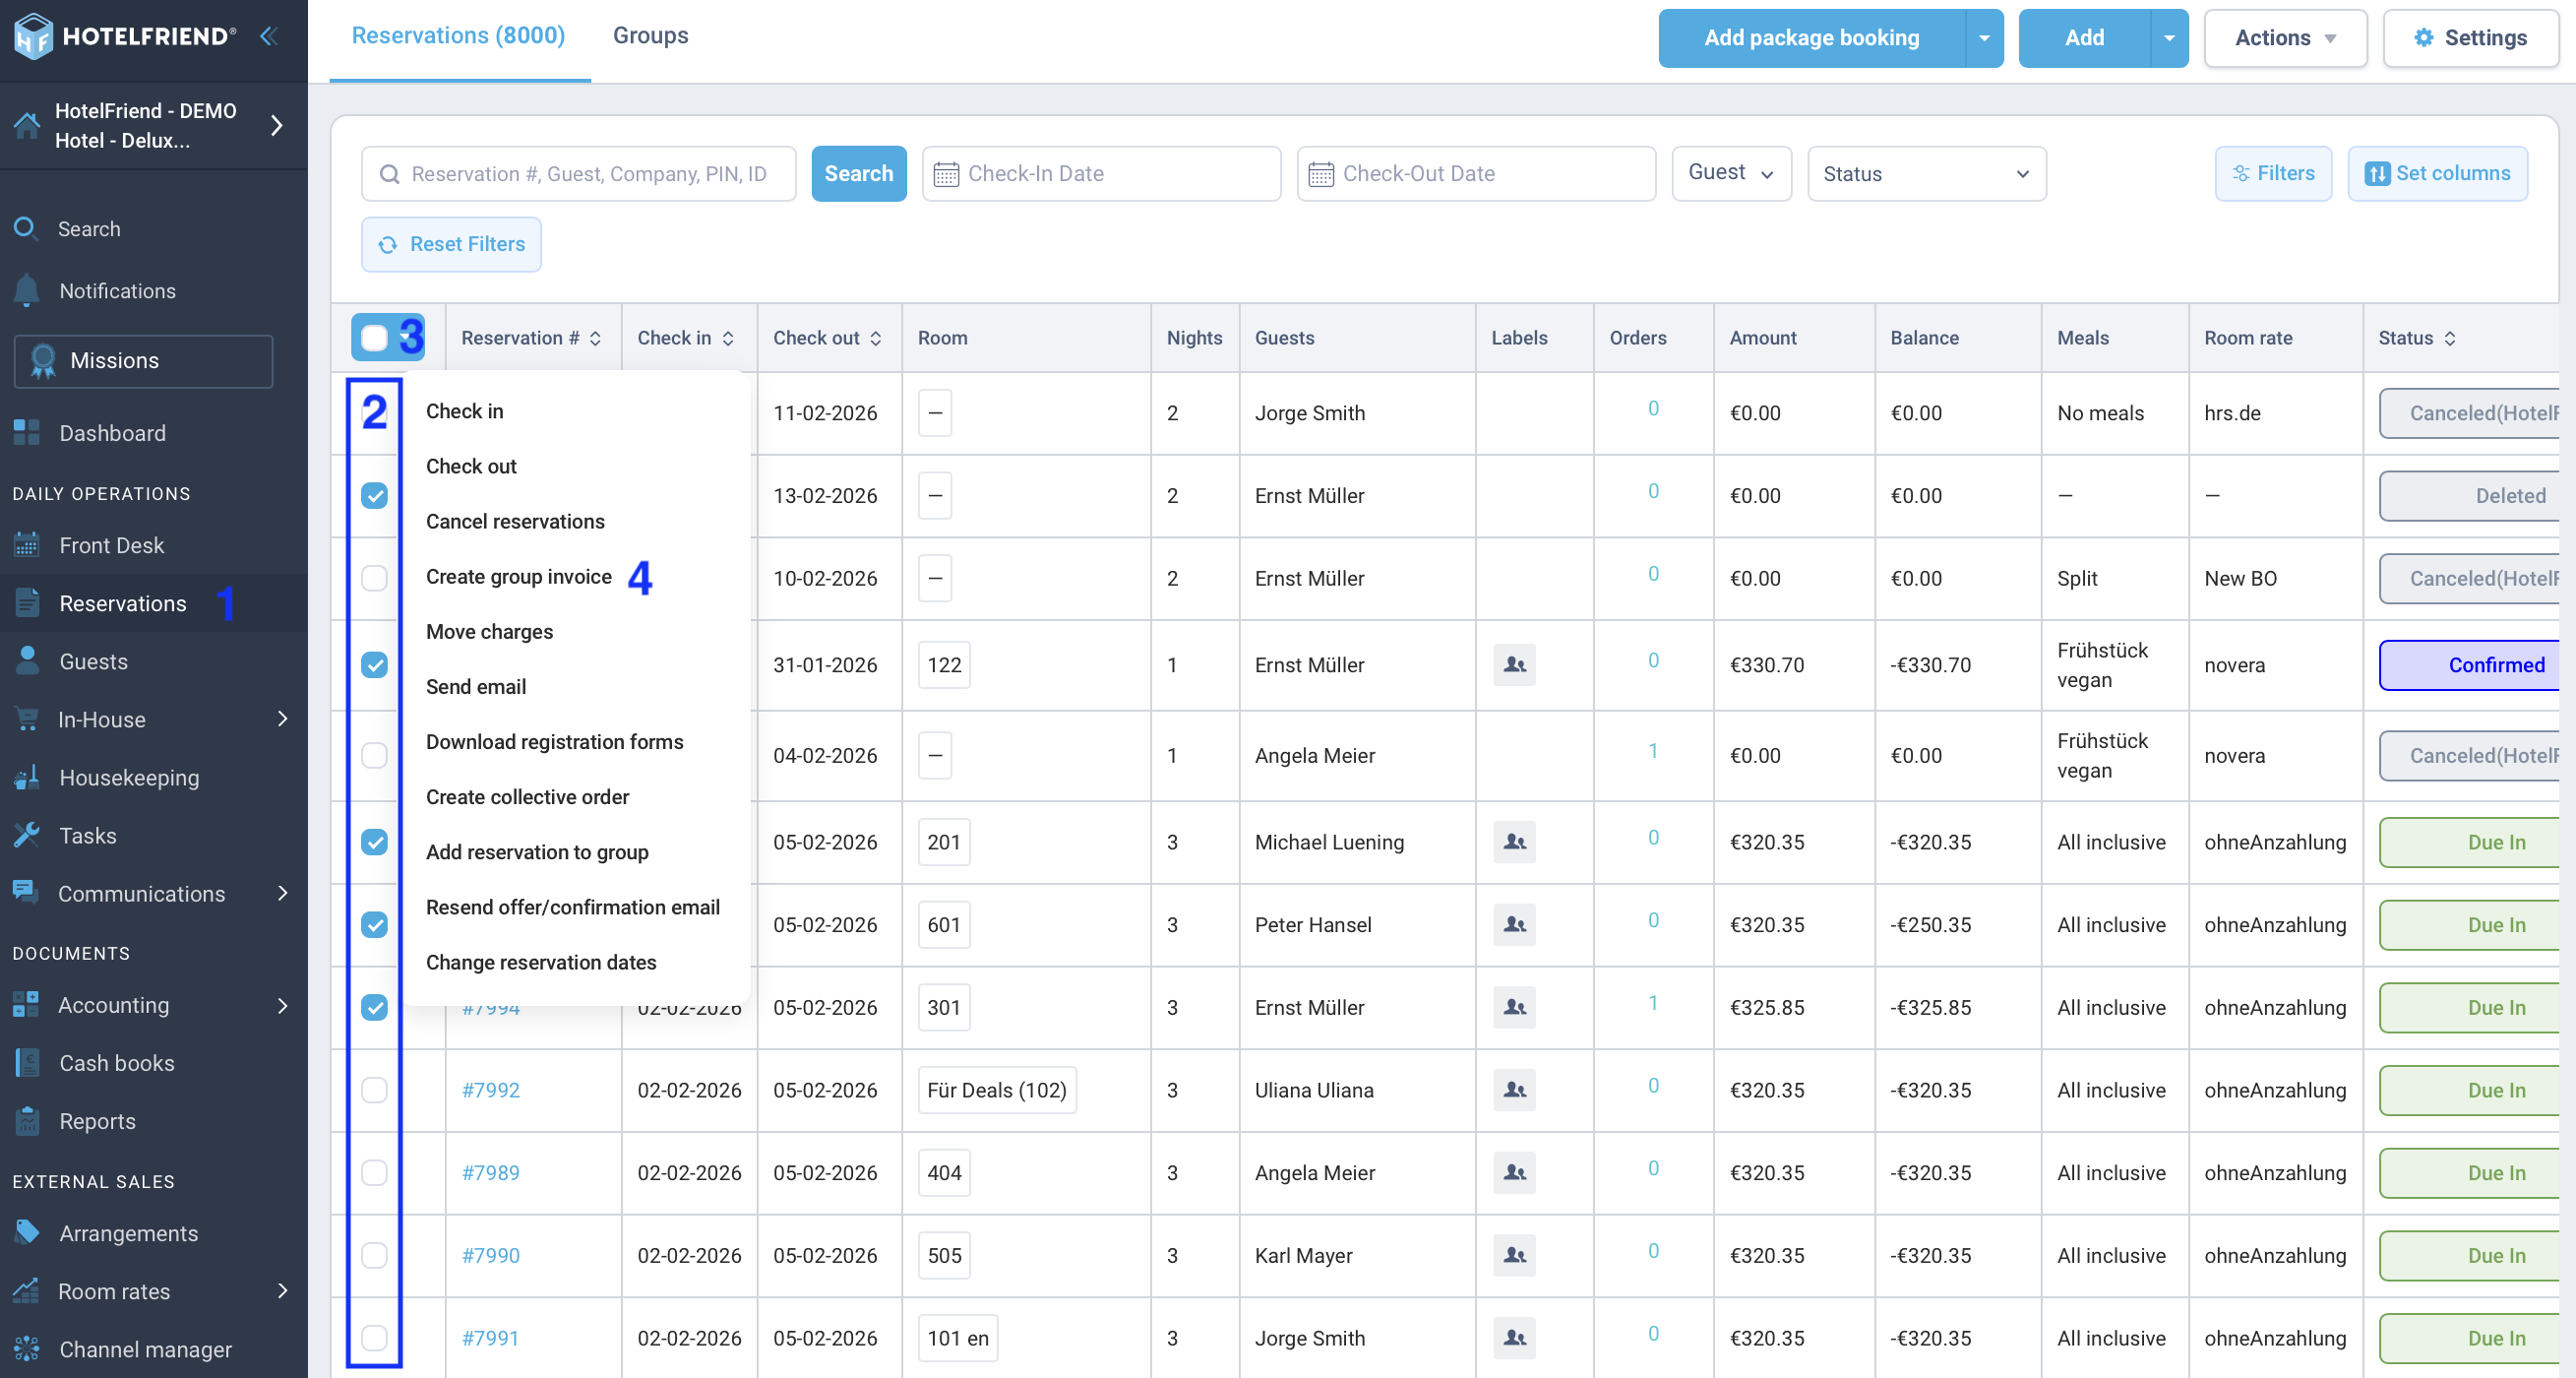Click guests label icon for Peter Hansel
Viewport: 2576px width, 1378px height.
click(1515, 925)
